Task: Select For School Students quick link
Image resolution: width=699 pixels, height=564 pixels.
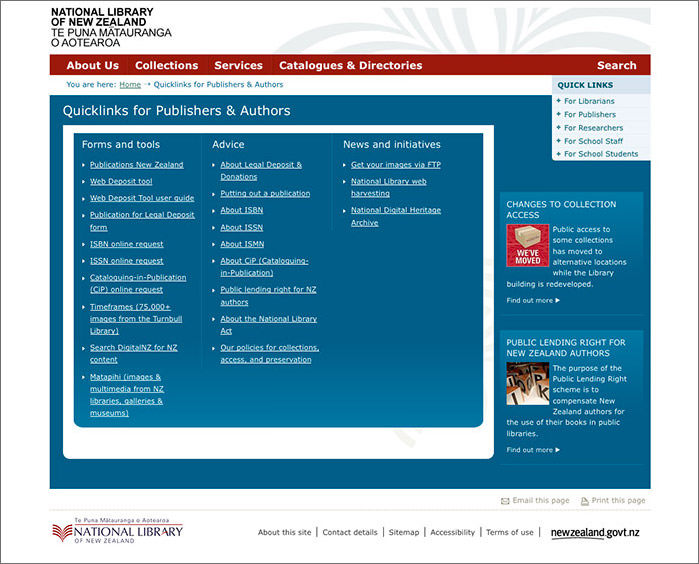Action: [x=601, y=154]
